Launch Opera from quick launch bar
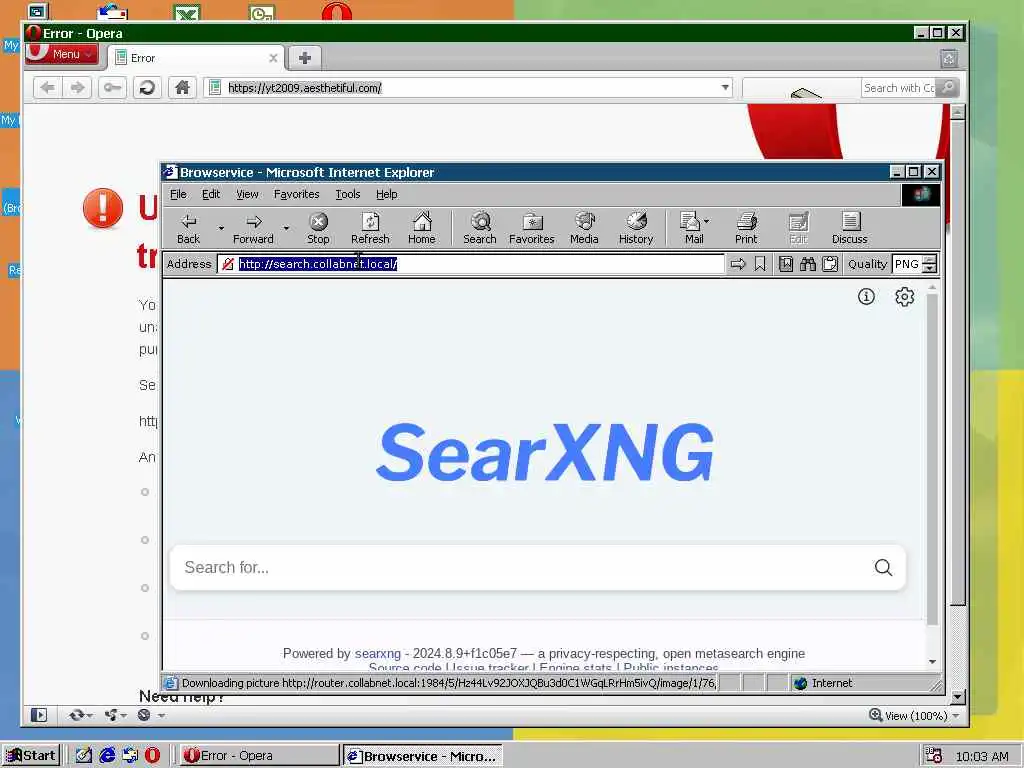 [x=152, y=756]
